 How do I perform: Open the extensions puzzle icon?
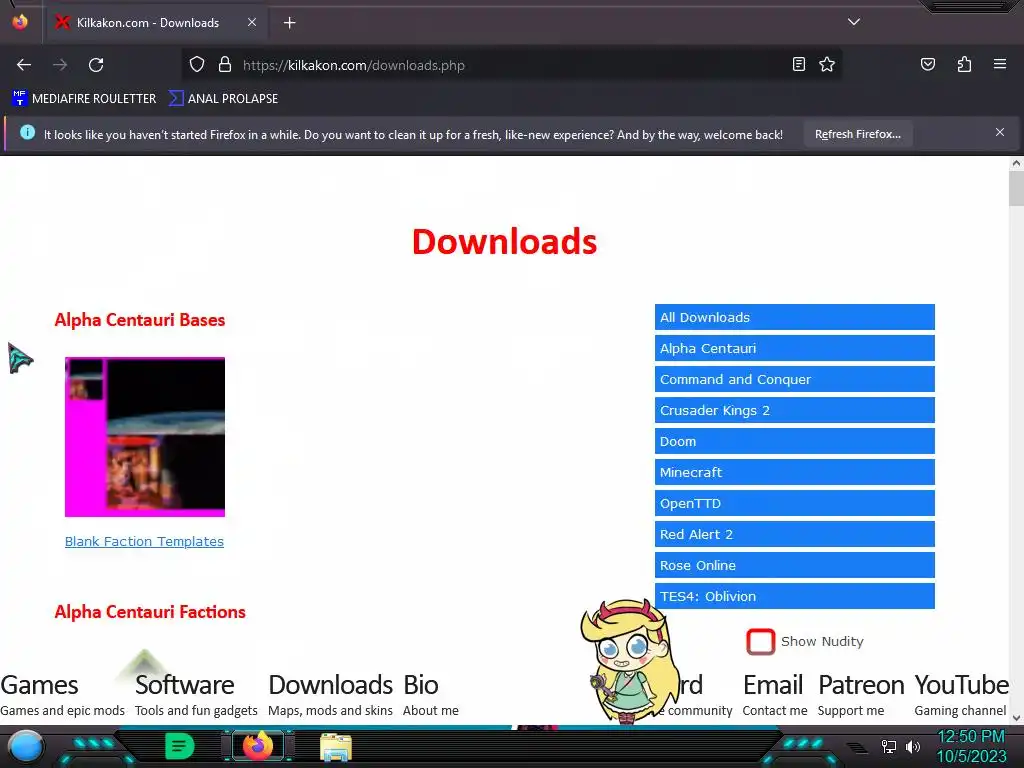point(964,64)
